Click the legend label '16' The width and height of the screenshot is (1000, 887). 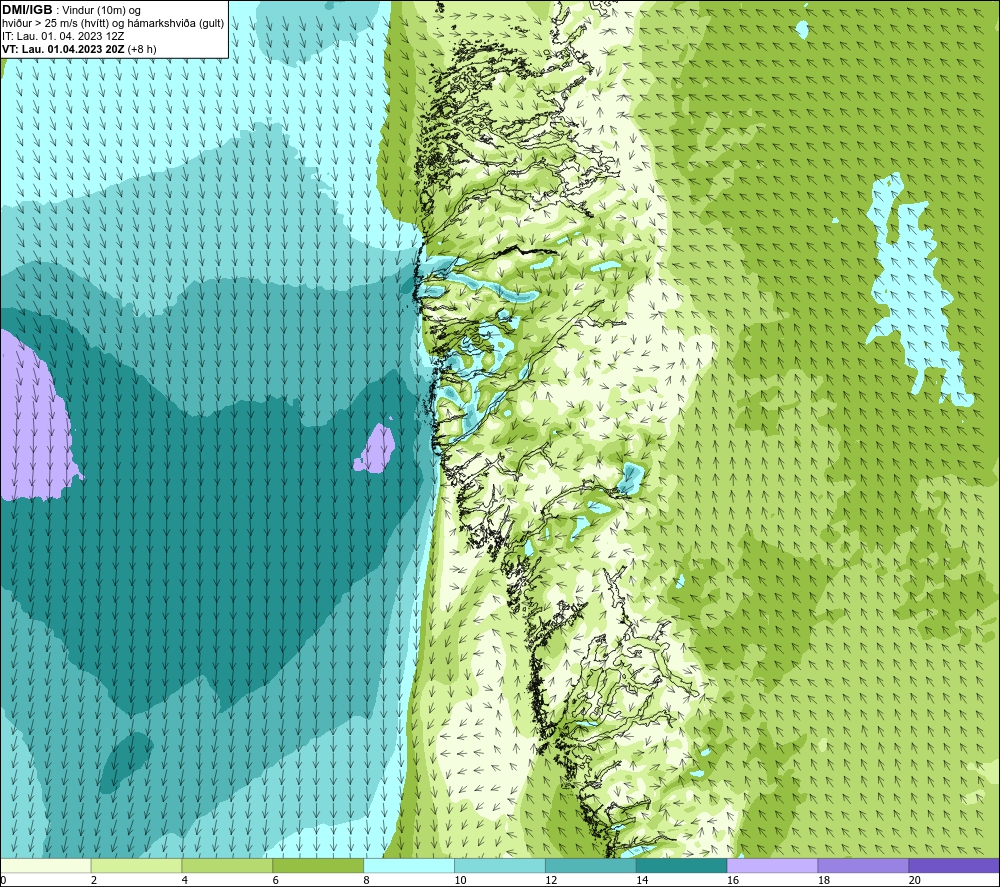733,880
